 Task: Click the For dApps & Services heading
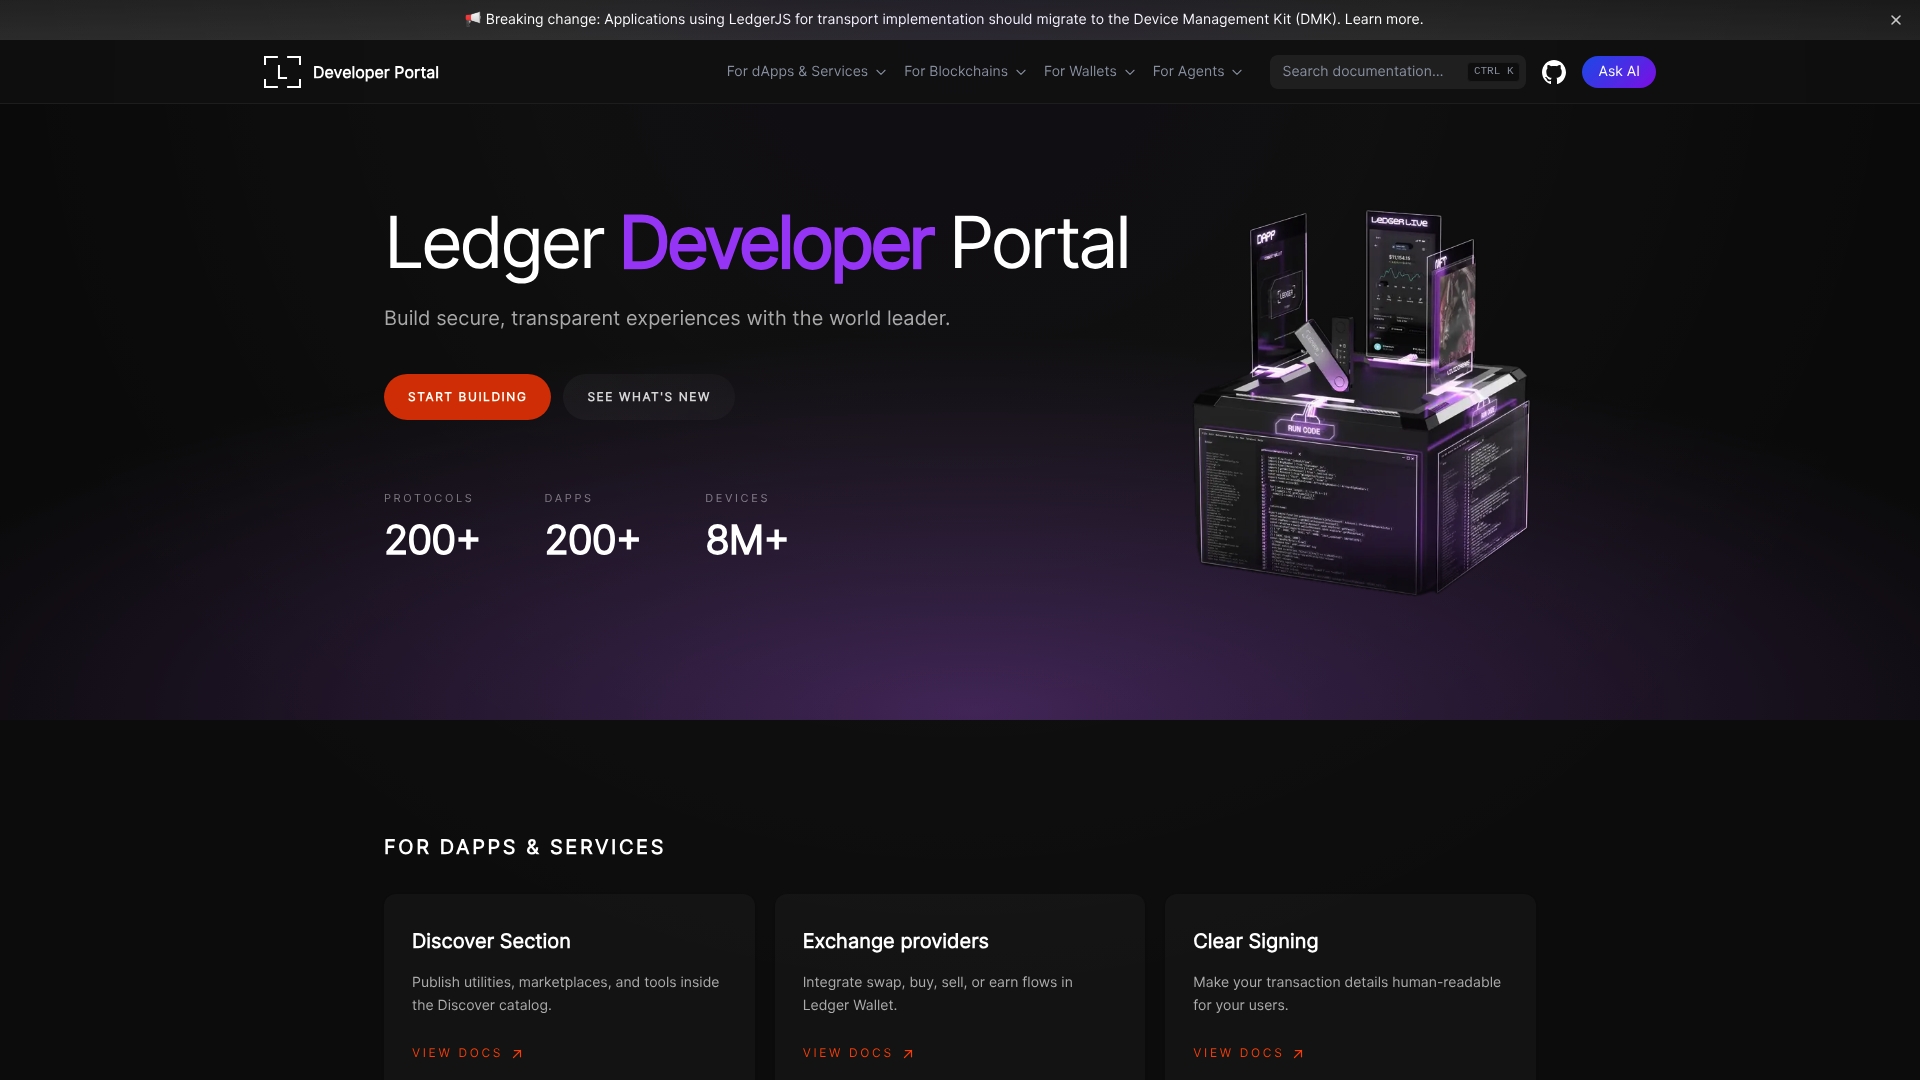pos(524,847)
